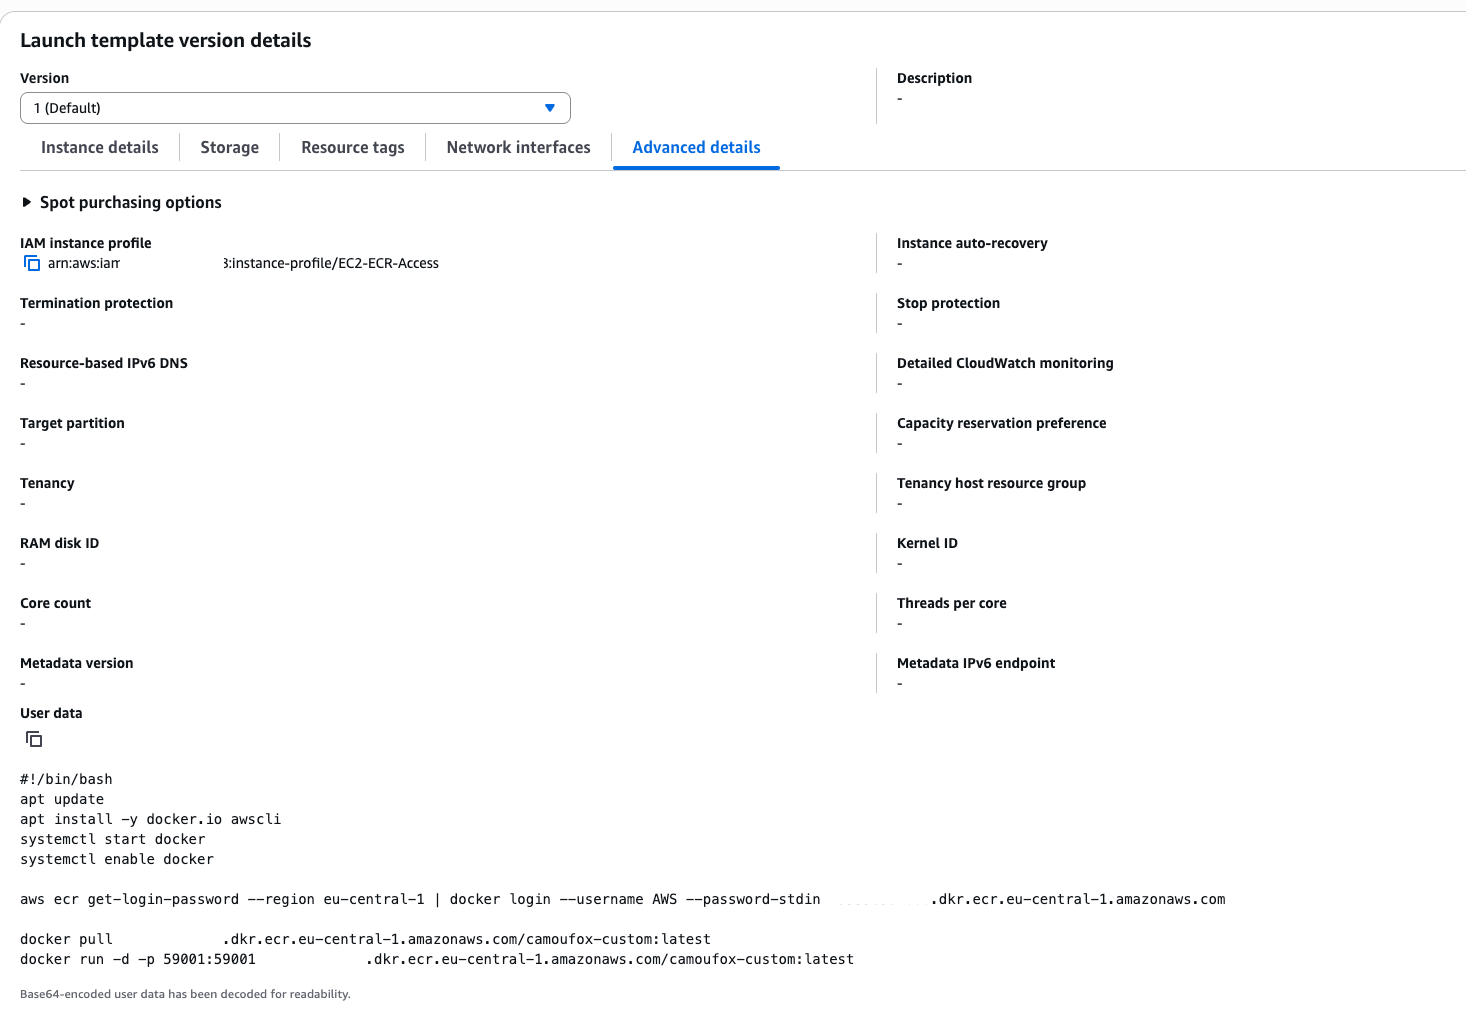Click the Target partition label
The image size is (1466, 1023).
pyautogui.click(x=72, y=423)
